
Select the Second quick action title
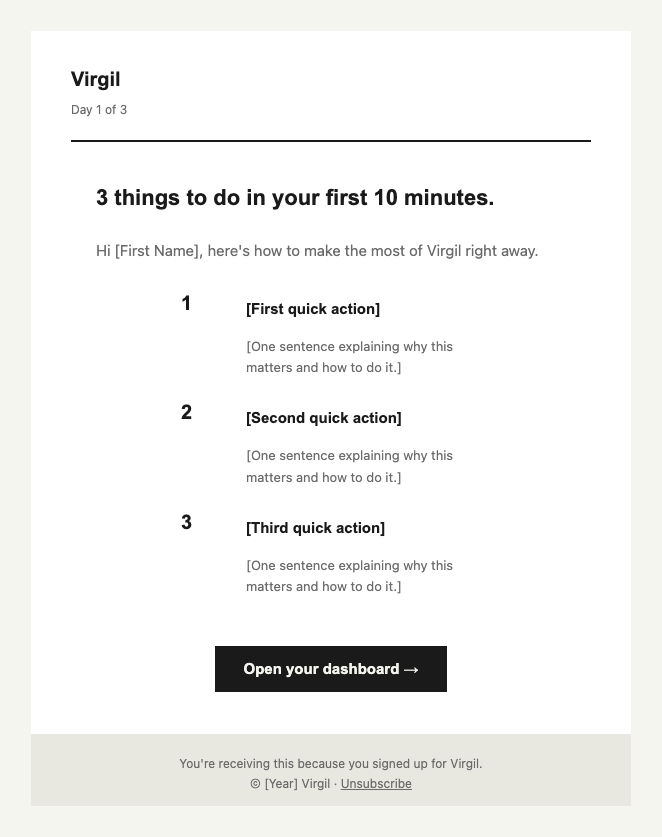point(324,418)
